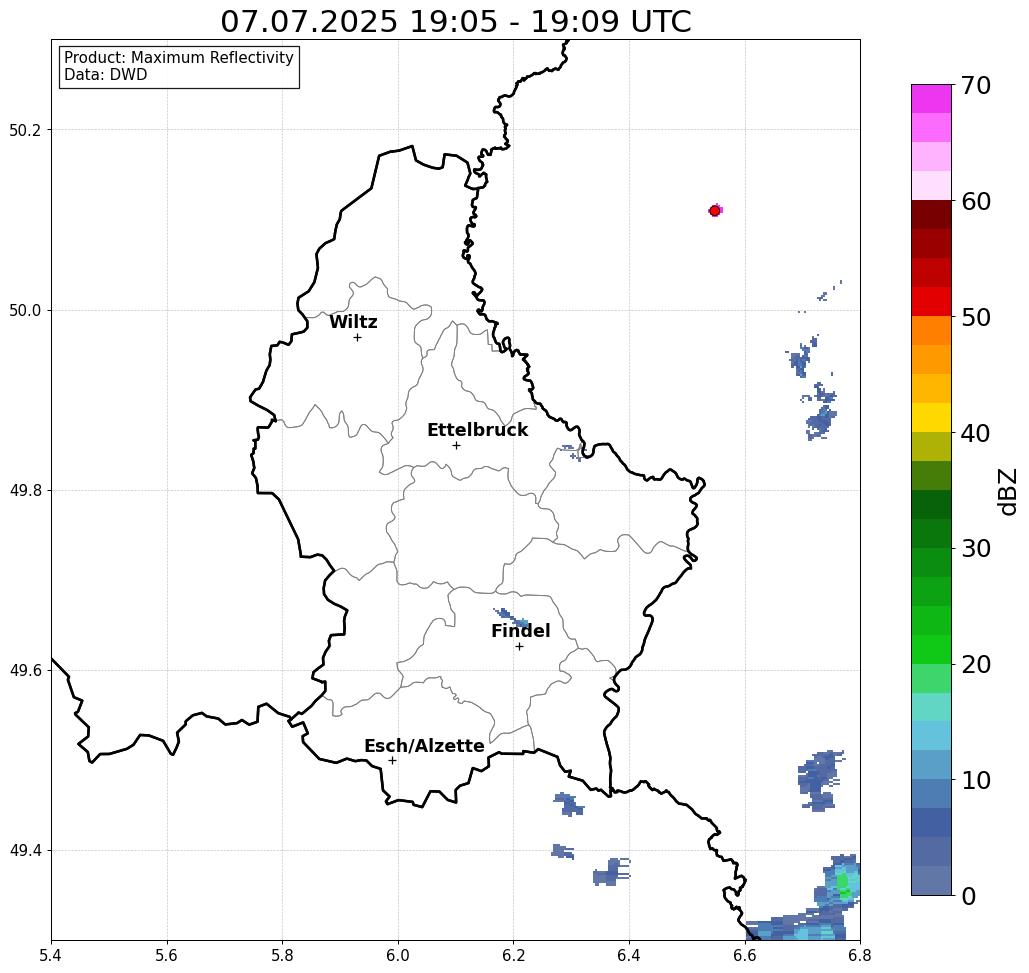
Task: Click the longitude tick label 5.4
Action: pyautogui.click(x=51, y=956)
